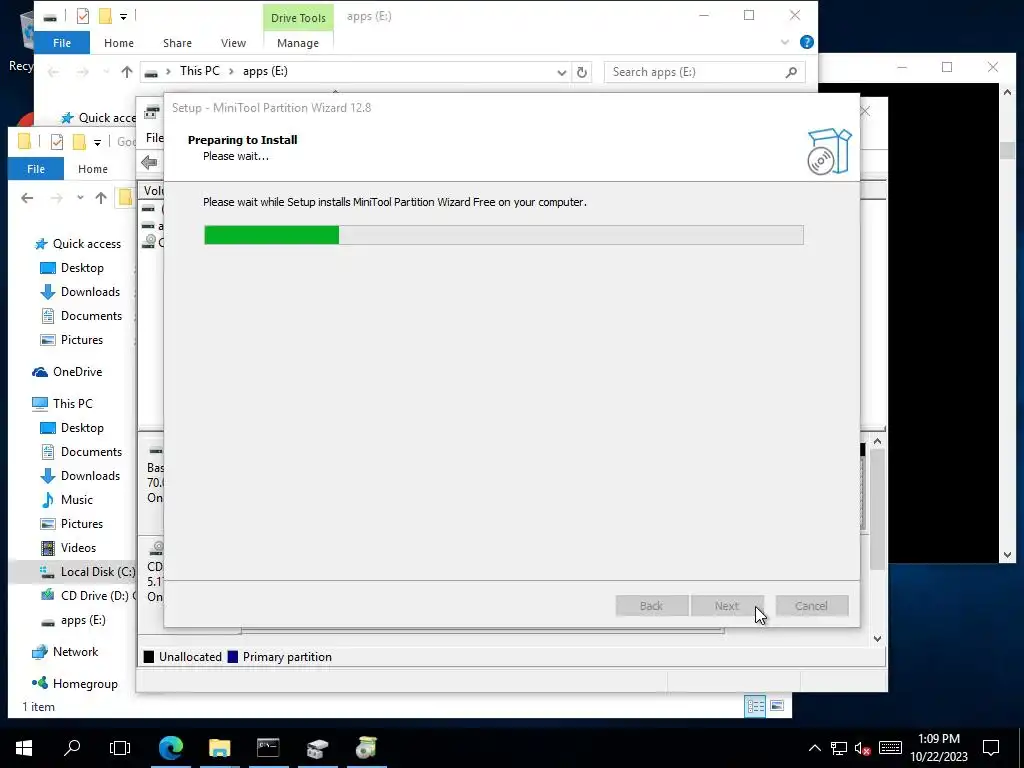The image size is (1024, 768).
Task: Open network status tray icon
Action: click(839, 748)
